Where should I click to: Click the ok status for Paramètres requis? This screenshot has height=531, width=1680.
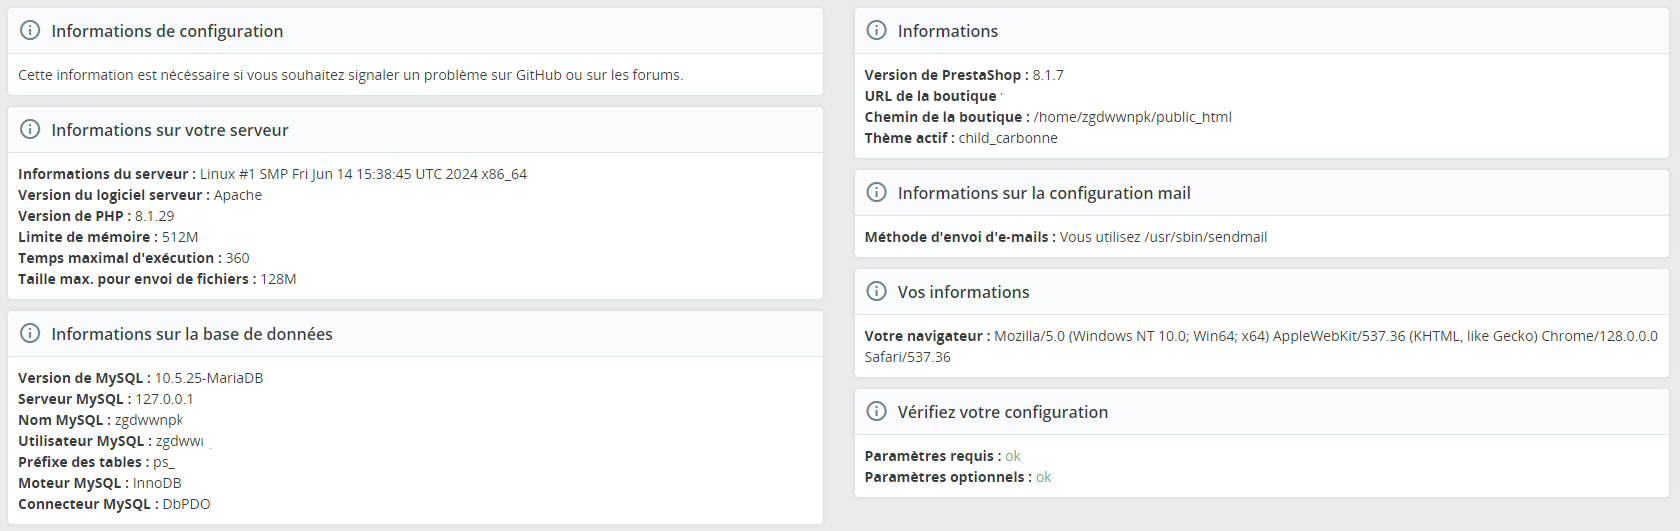[x=1013, y=456]
